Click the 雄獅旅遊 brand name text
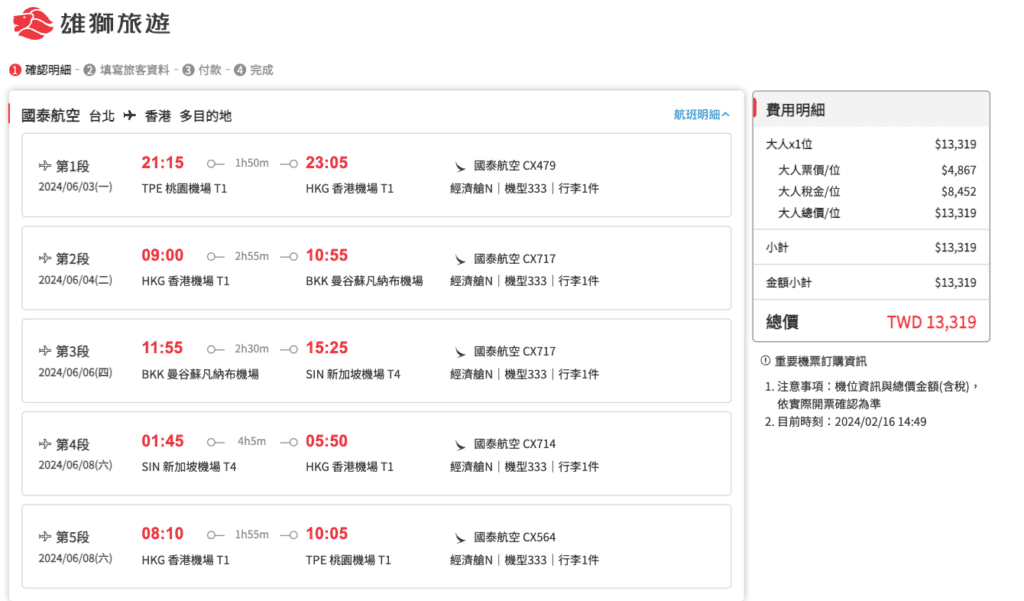The height and width of the screenshot is (601, 1024). click(x=115, y=24)
